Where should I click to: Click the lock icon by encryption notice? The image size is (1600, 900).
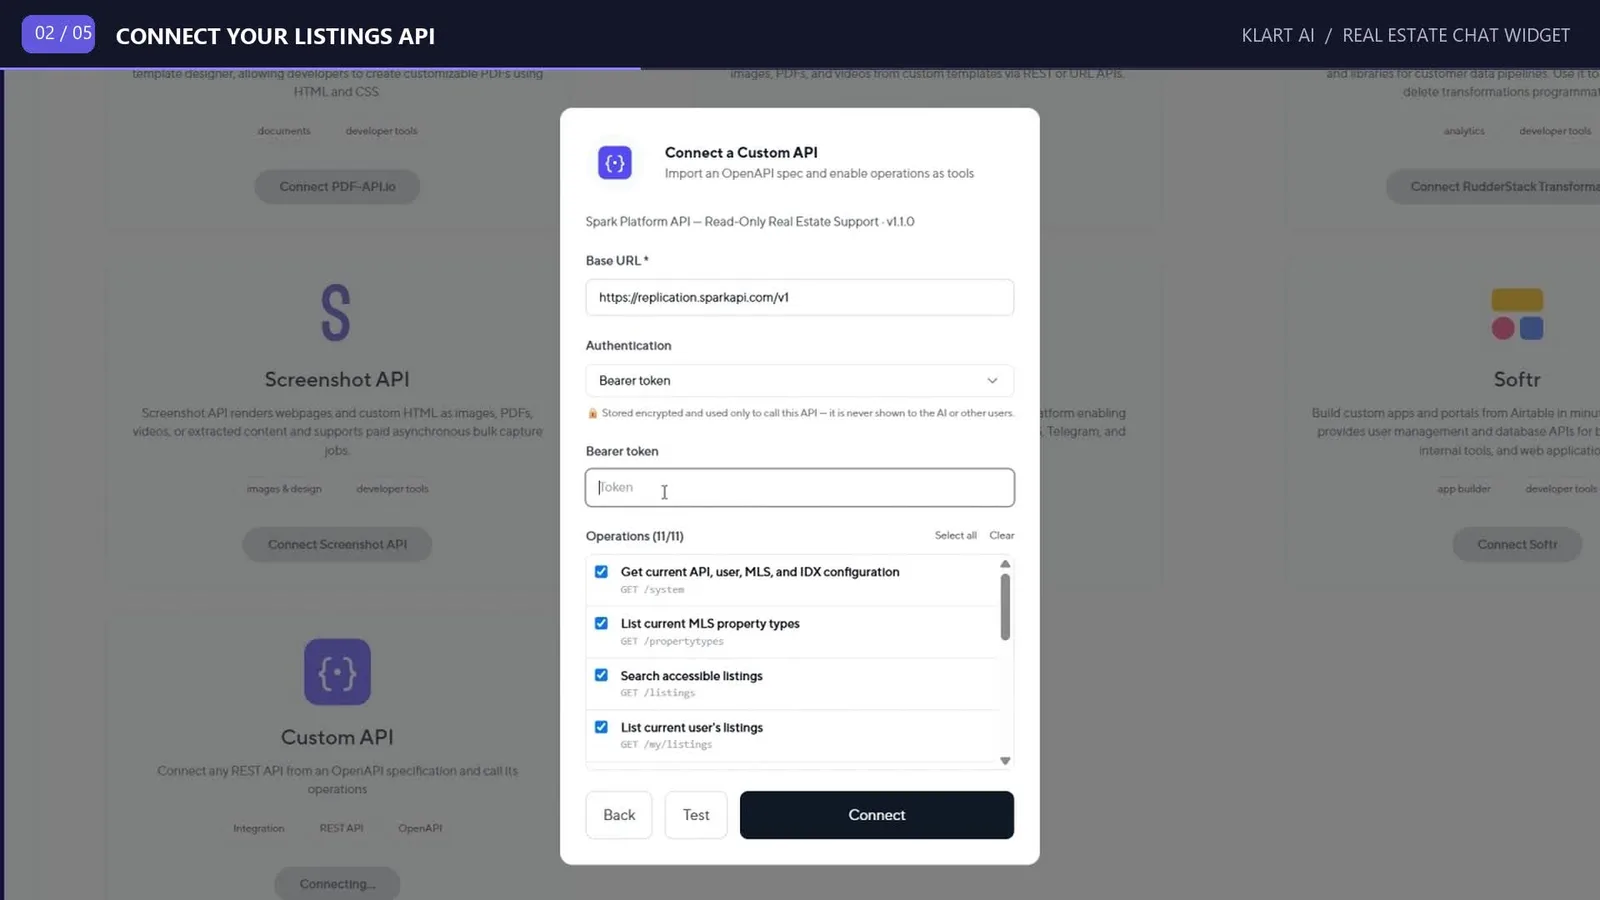(592, 413)
